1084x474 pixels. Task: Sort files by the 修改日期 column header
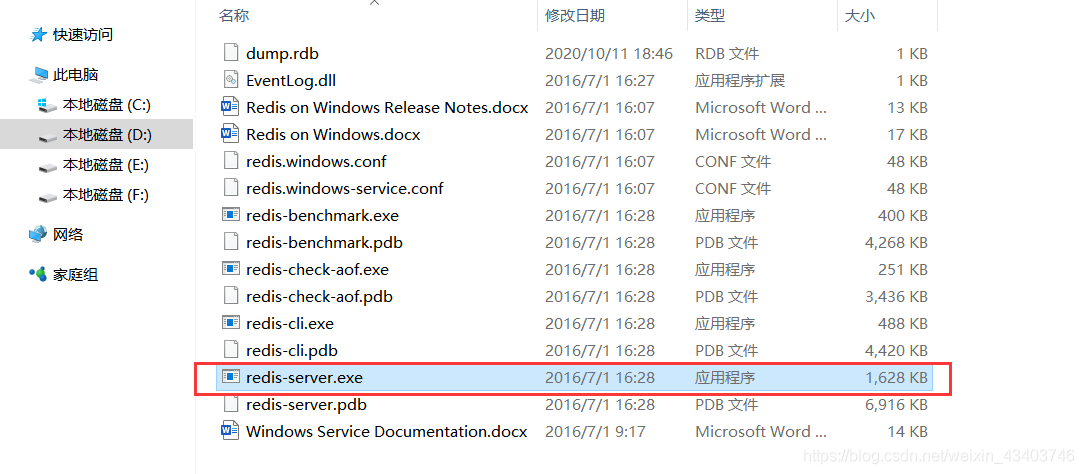click(574, 16)
